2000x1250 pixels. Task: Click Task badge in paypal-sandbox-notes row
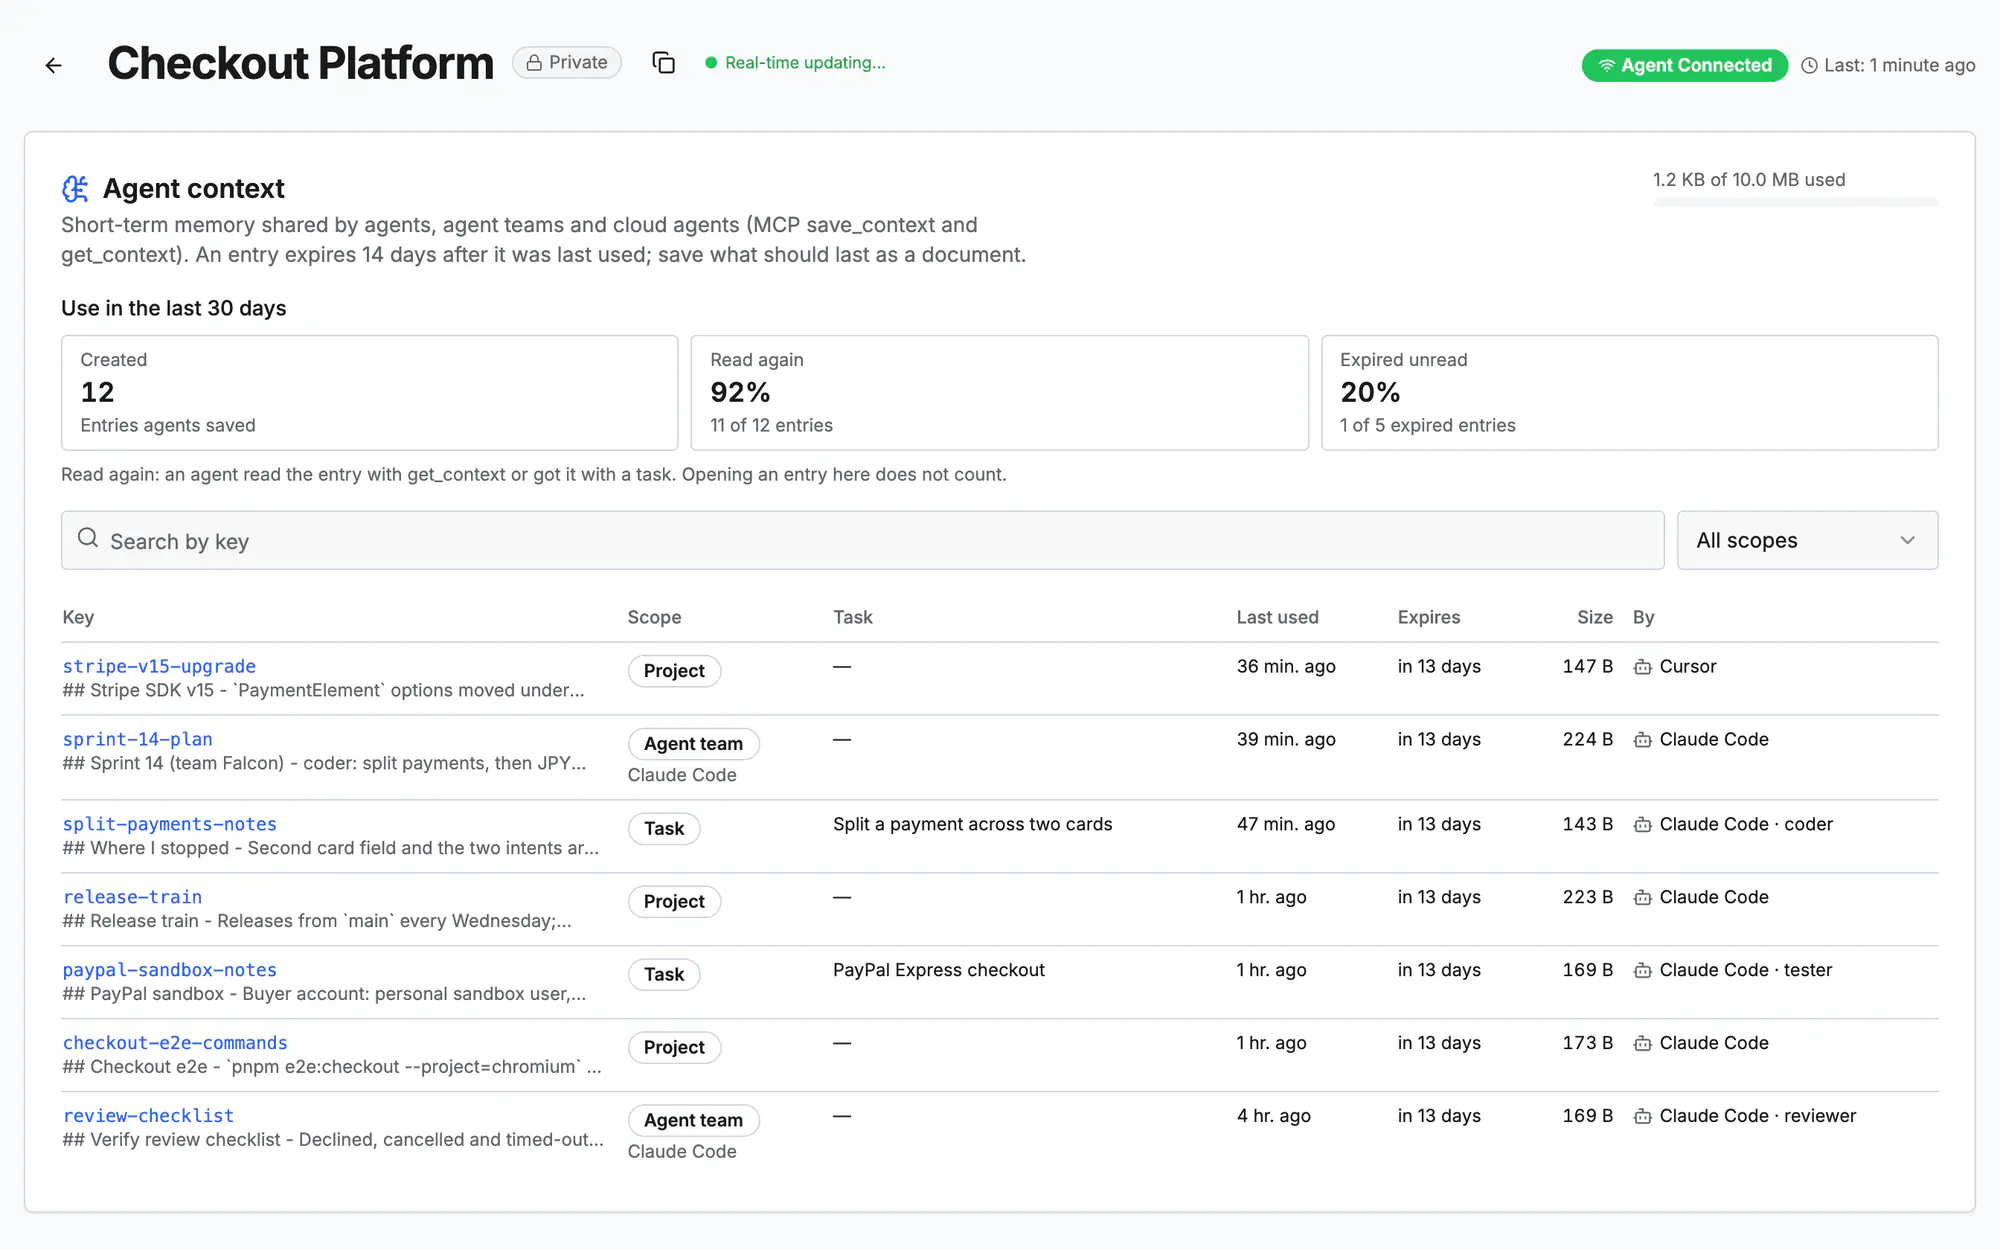pyautogui.click(x=664, y=975)
